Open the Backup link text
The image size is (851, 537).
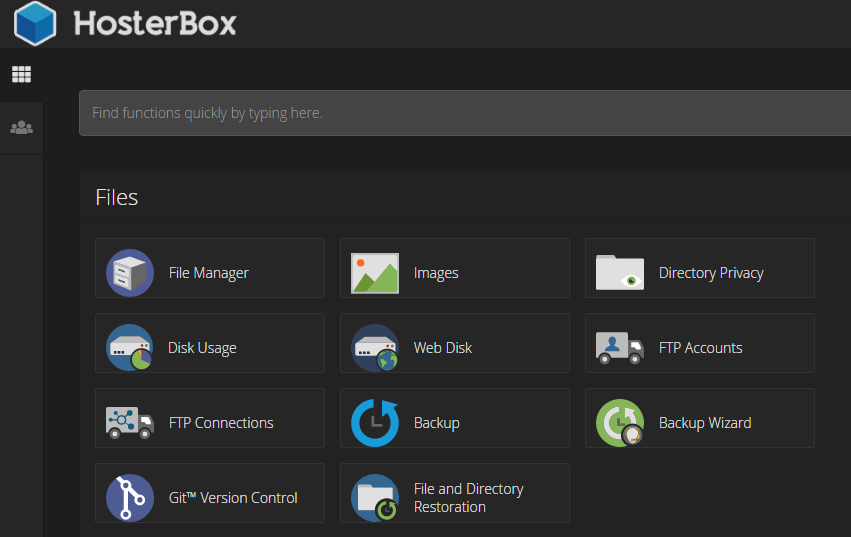(x=436, y=422)
